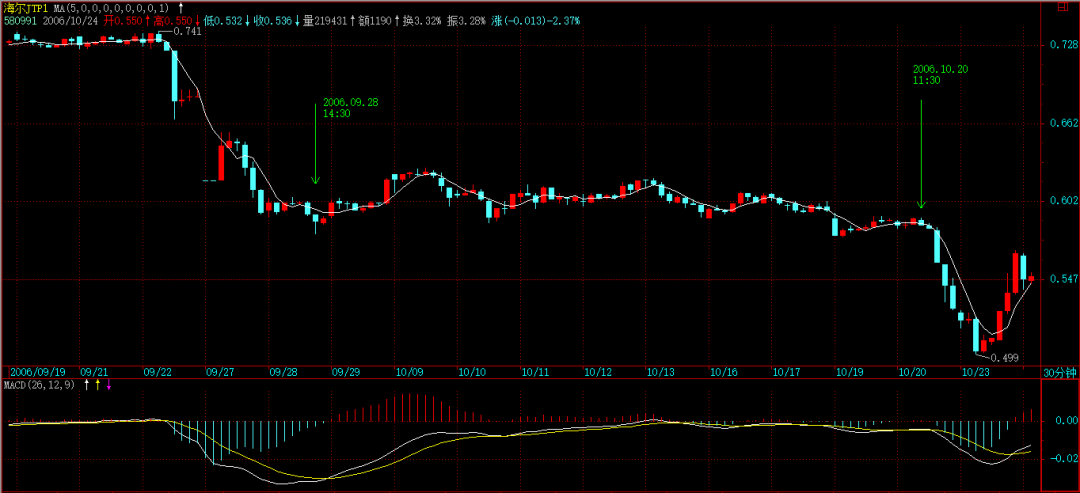Click the stock code 580991

[20, 21]
